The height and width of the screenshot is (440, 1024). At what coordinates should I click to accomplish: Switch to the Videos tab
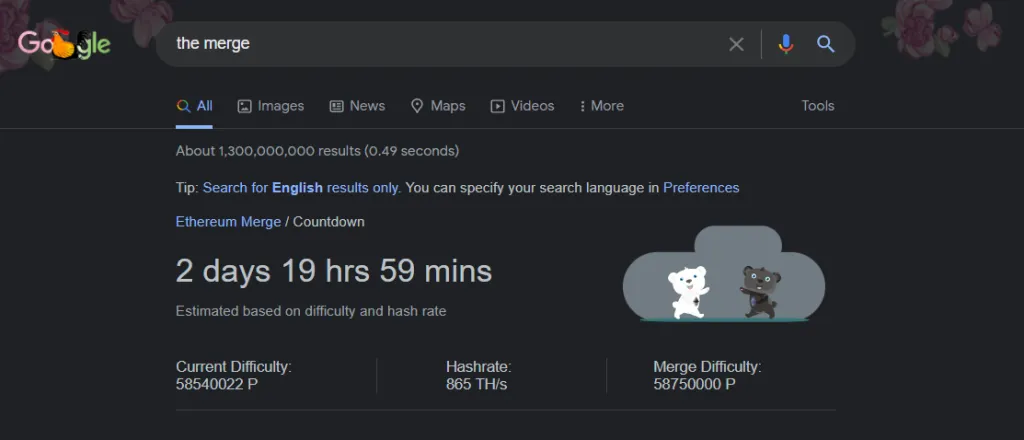(522, 106)
